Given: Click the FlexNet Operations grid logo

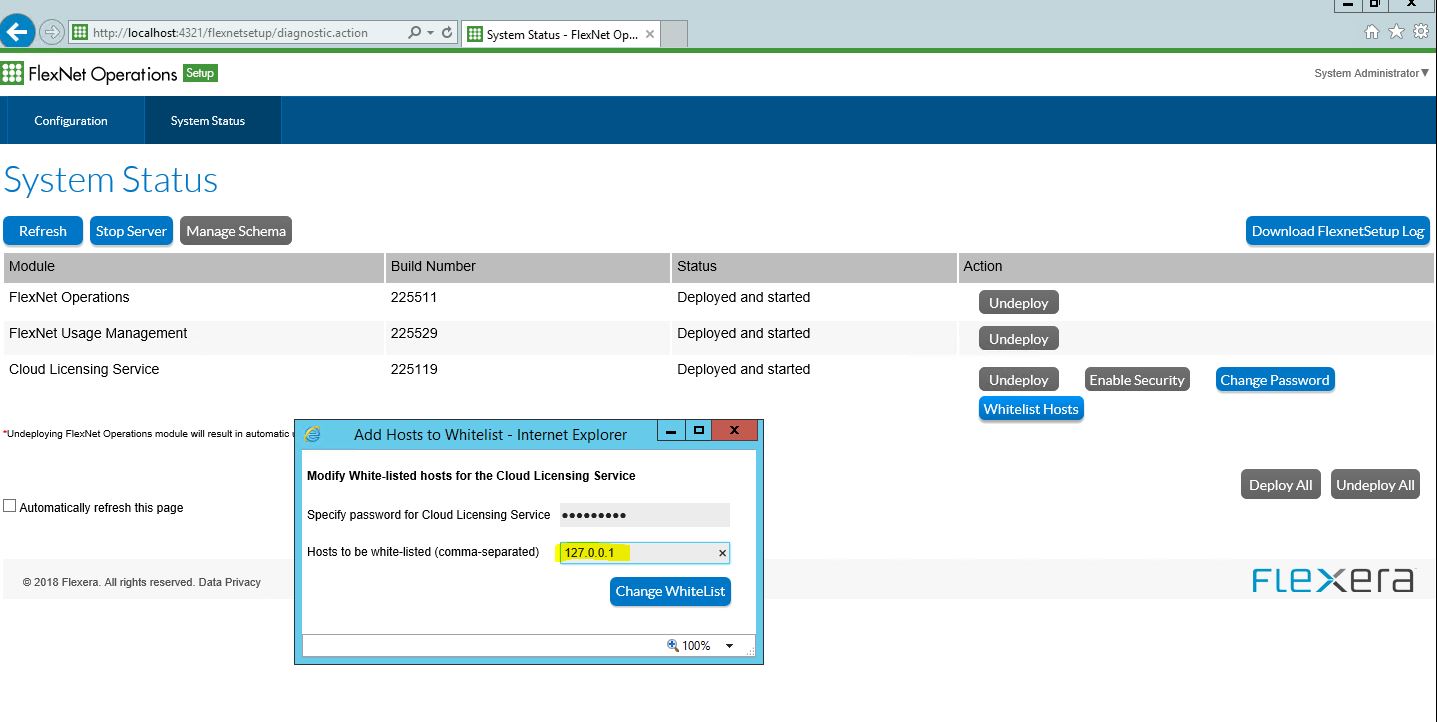Looking at the screenshot, I should click(12, 73).
